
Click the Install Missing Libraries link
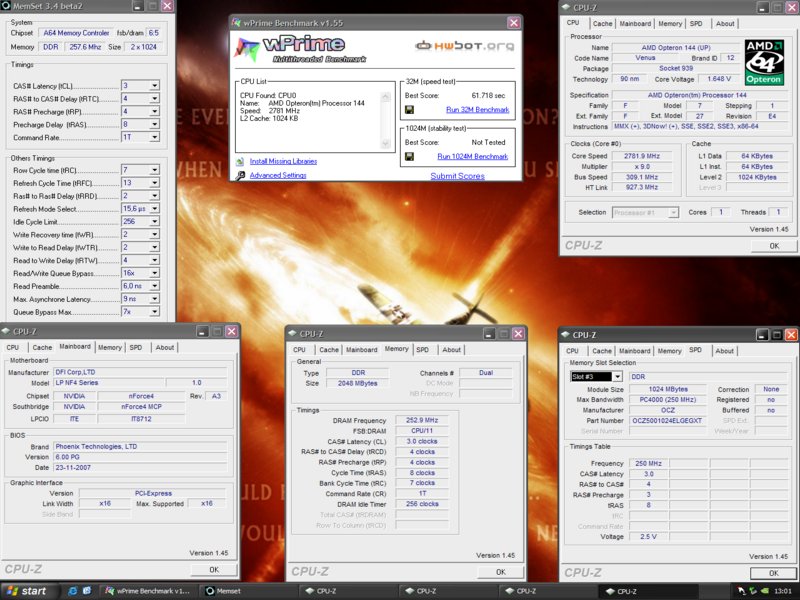[283, 161]
